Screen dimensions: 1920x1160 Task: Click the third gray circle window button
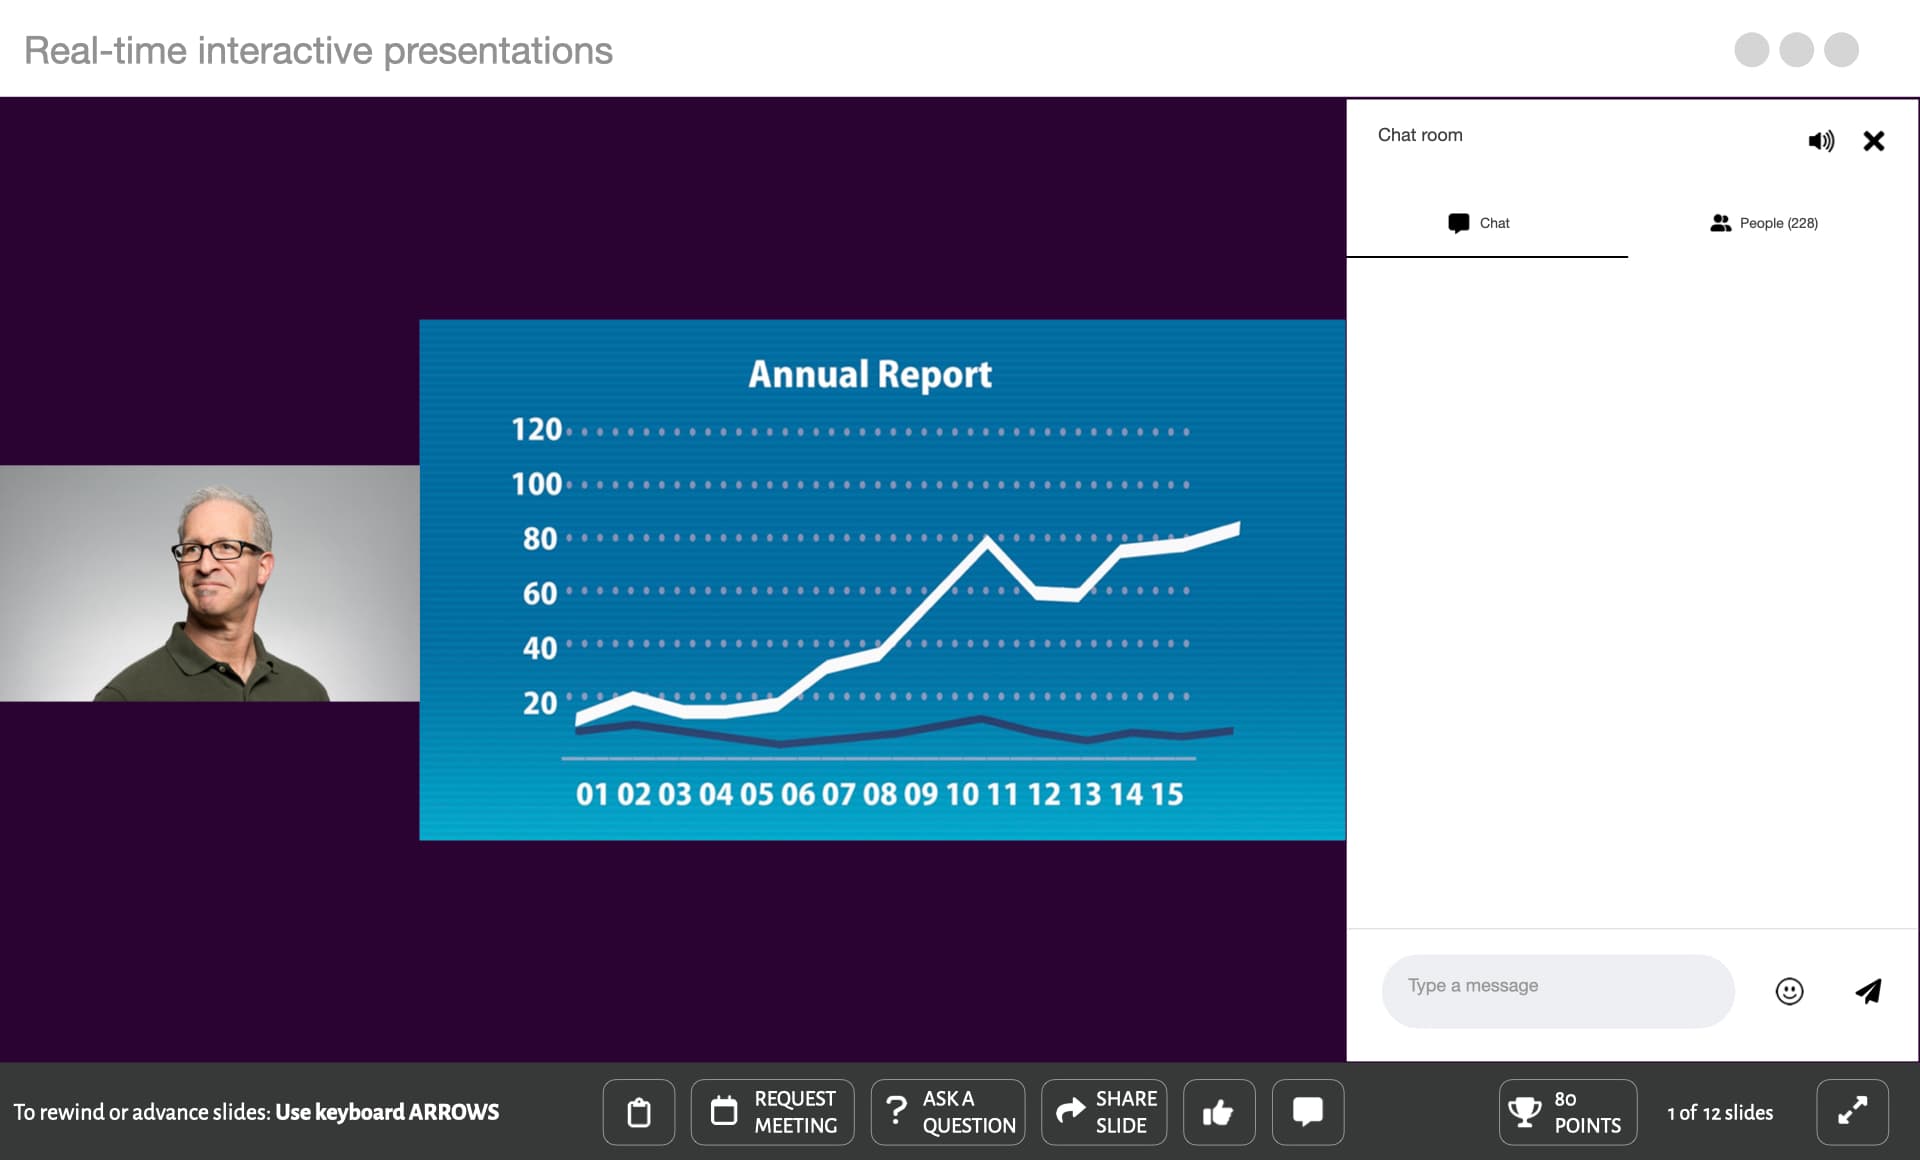[x=1841, y=50]
